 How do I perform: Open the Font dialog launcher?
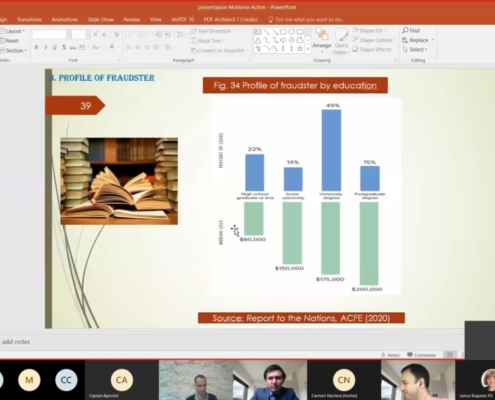pos(119,61)
